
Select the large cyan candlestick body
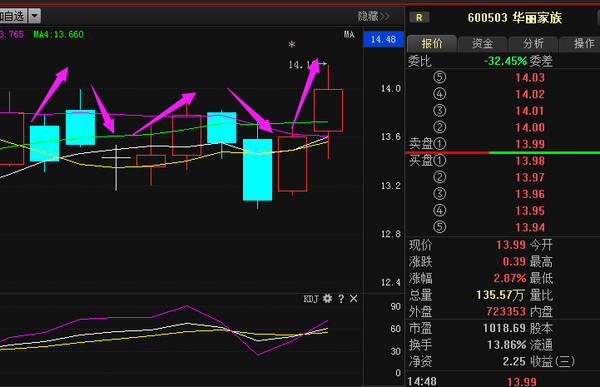tap(258, 170)
